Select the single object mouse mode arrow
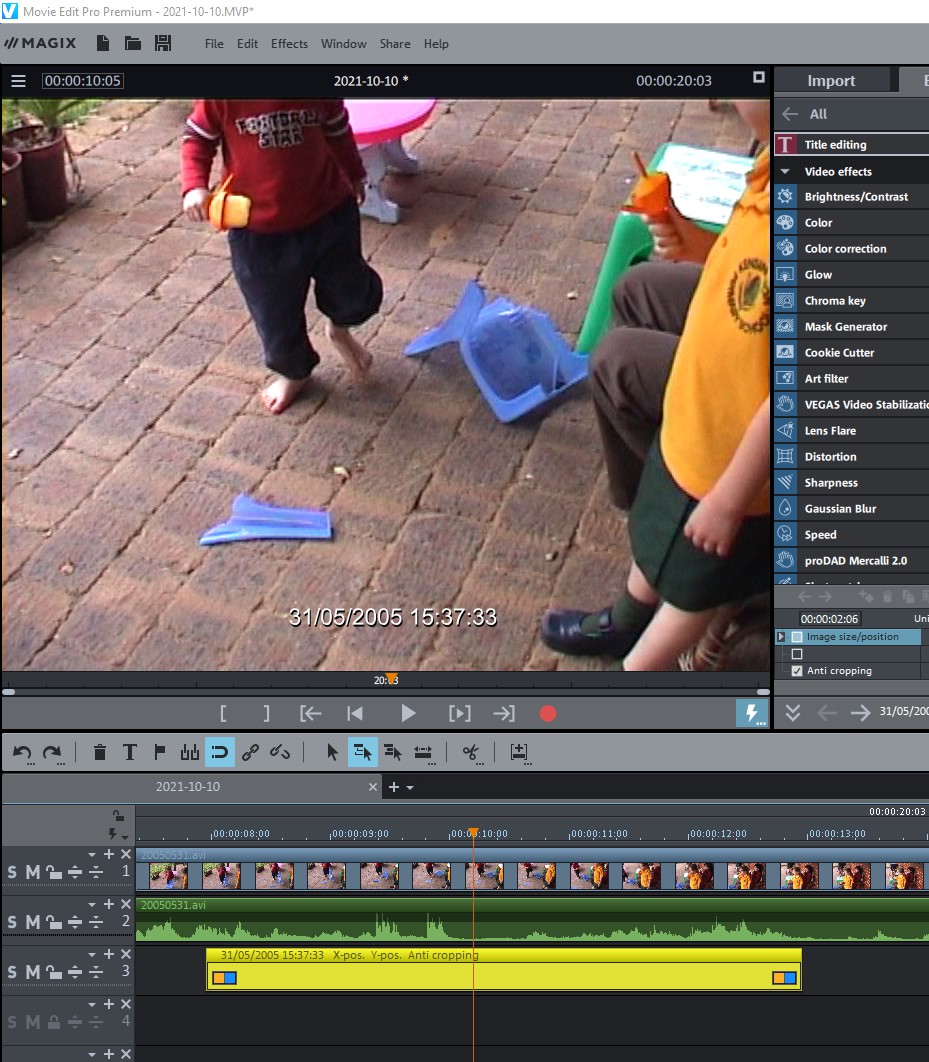Image resolution: width=929 pixels, height=1062 pixels. point(333,753)
